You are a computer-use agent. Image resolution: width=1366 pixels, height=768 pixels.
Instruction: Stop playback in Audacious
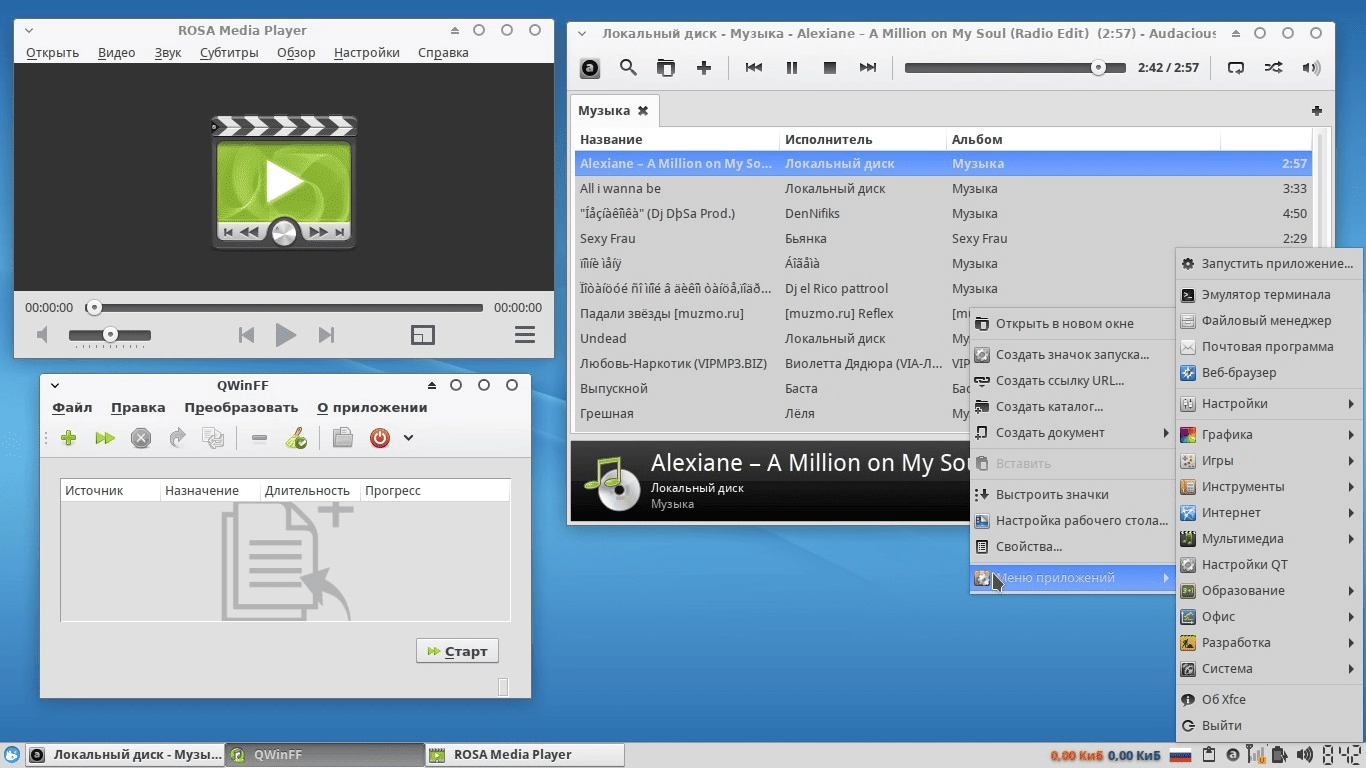click(829, 68)
